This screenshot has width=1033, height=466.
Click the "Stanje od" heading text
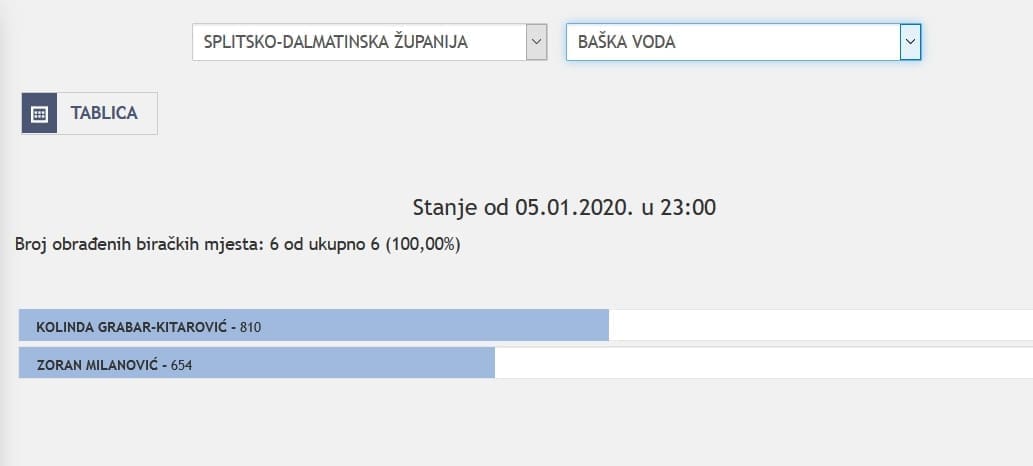pos(460,208)
